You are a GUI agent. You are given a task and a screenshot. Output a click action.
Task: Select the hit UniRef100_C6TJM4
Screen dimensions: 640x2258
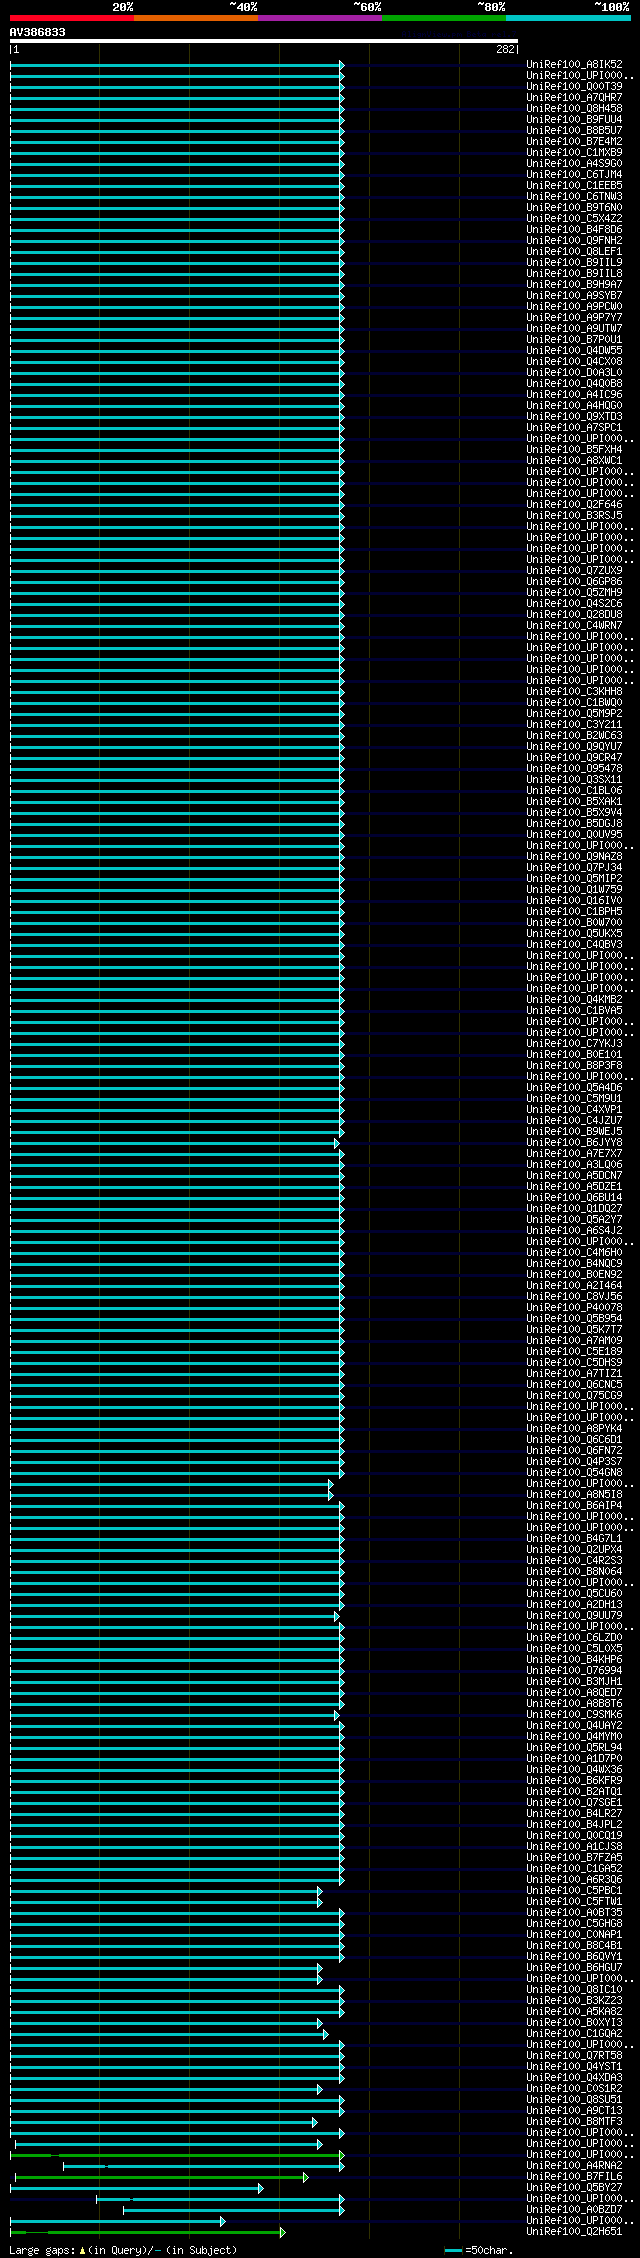[x=574, y=175]
